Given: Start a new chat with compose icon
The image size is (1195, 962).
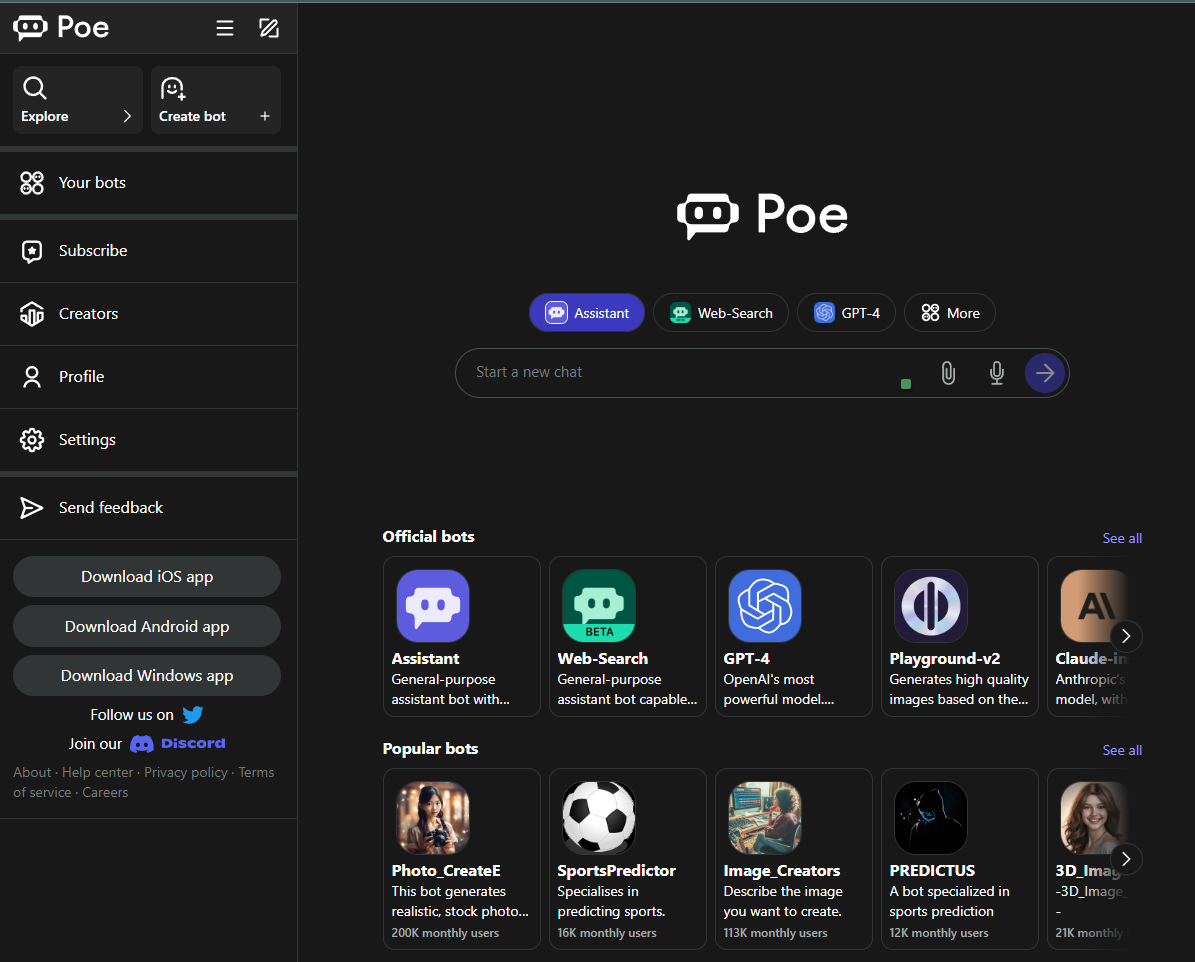Looking at the screenshot, I should (x=268, y=28).
